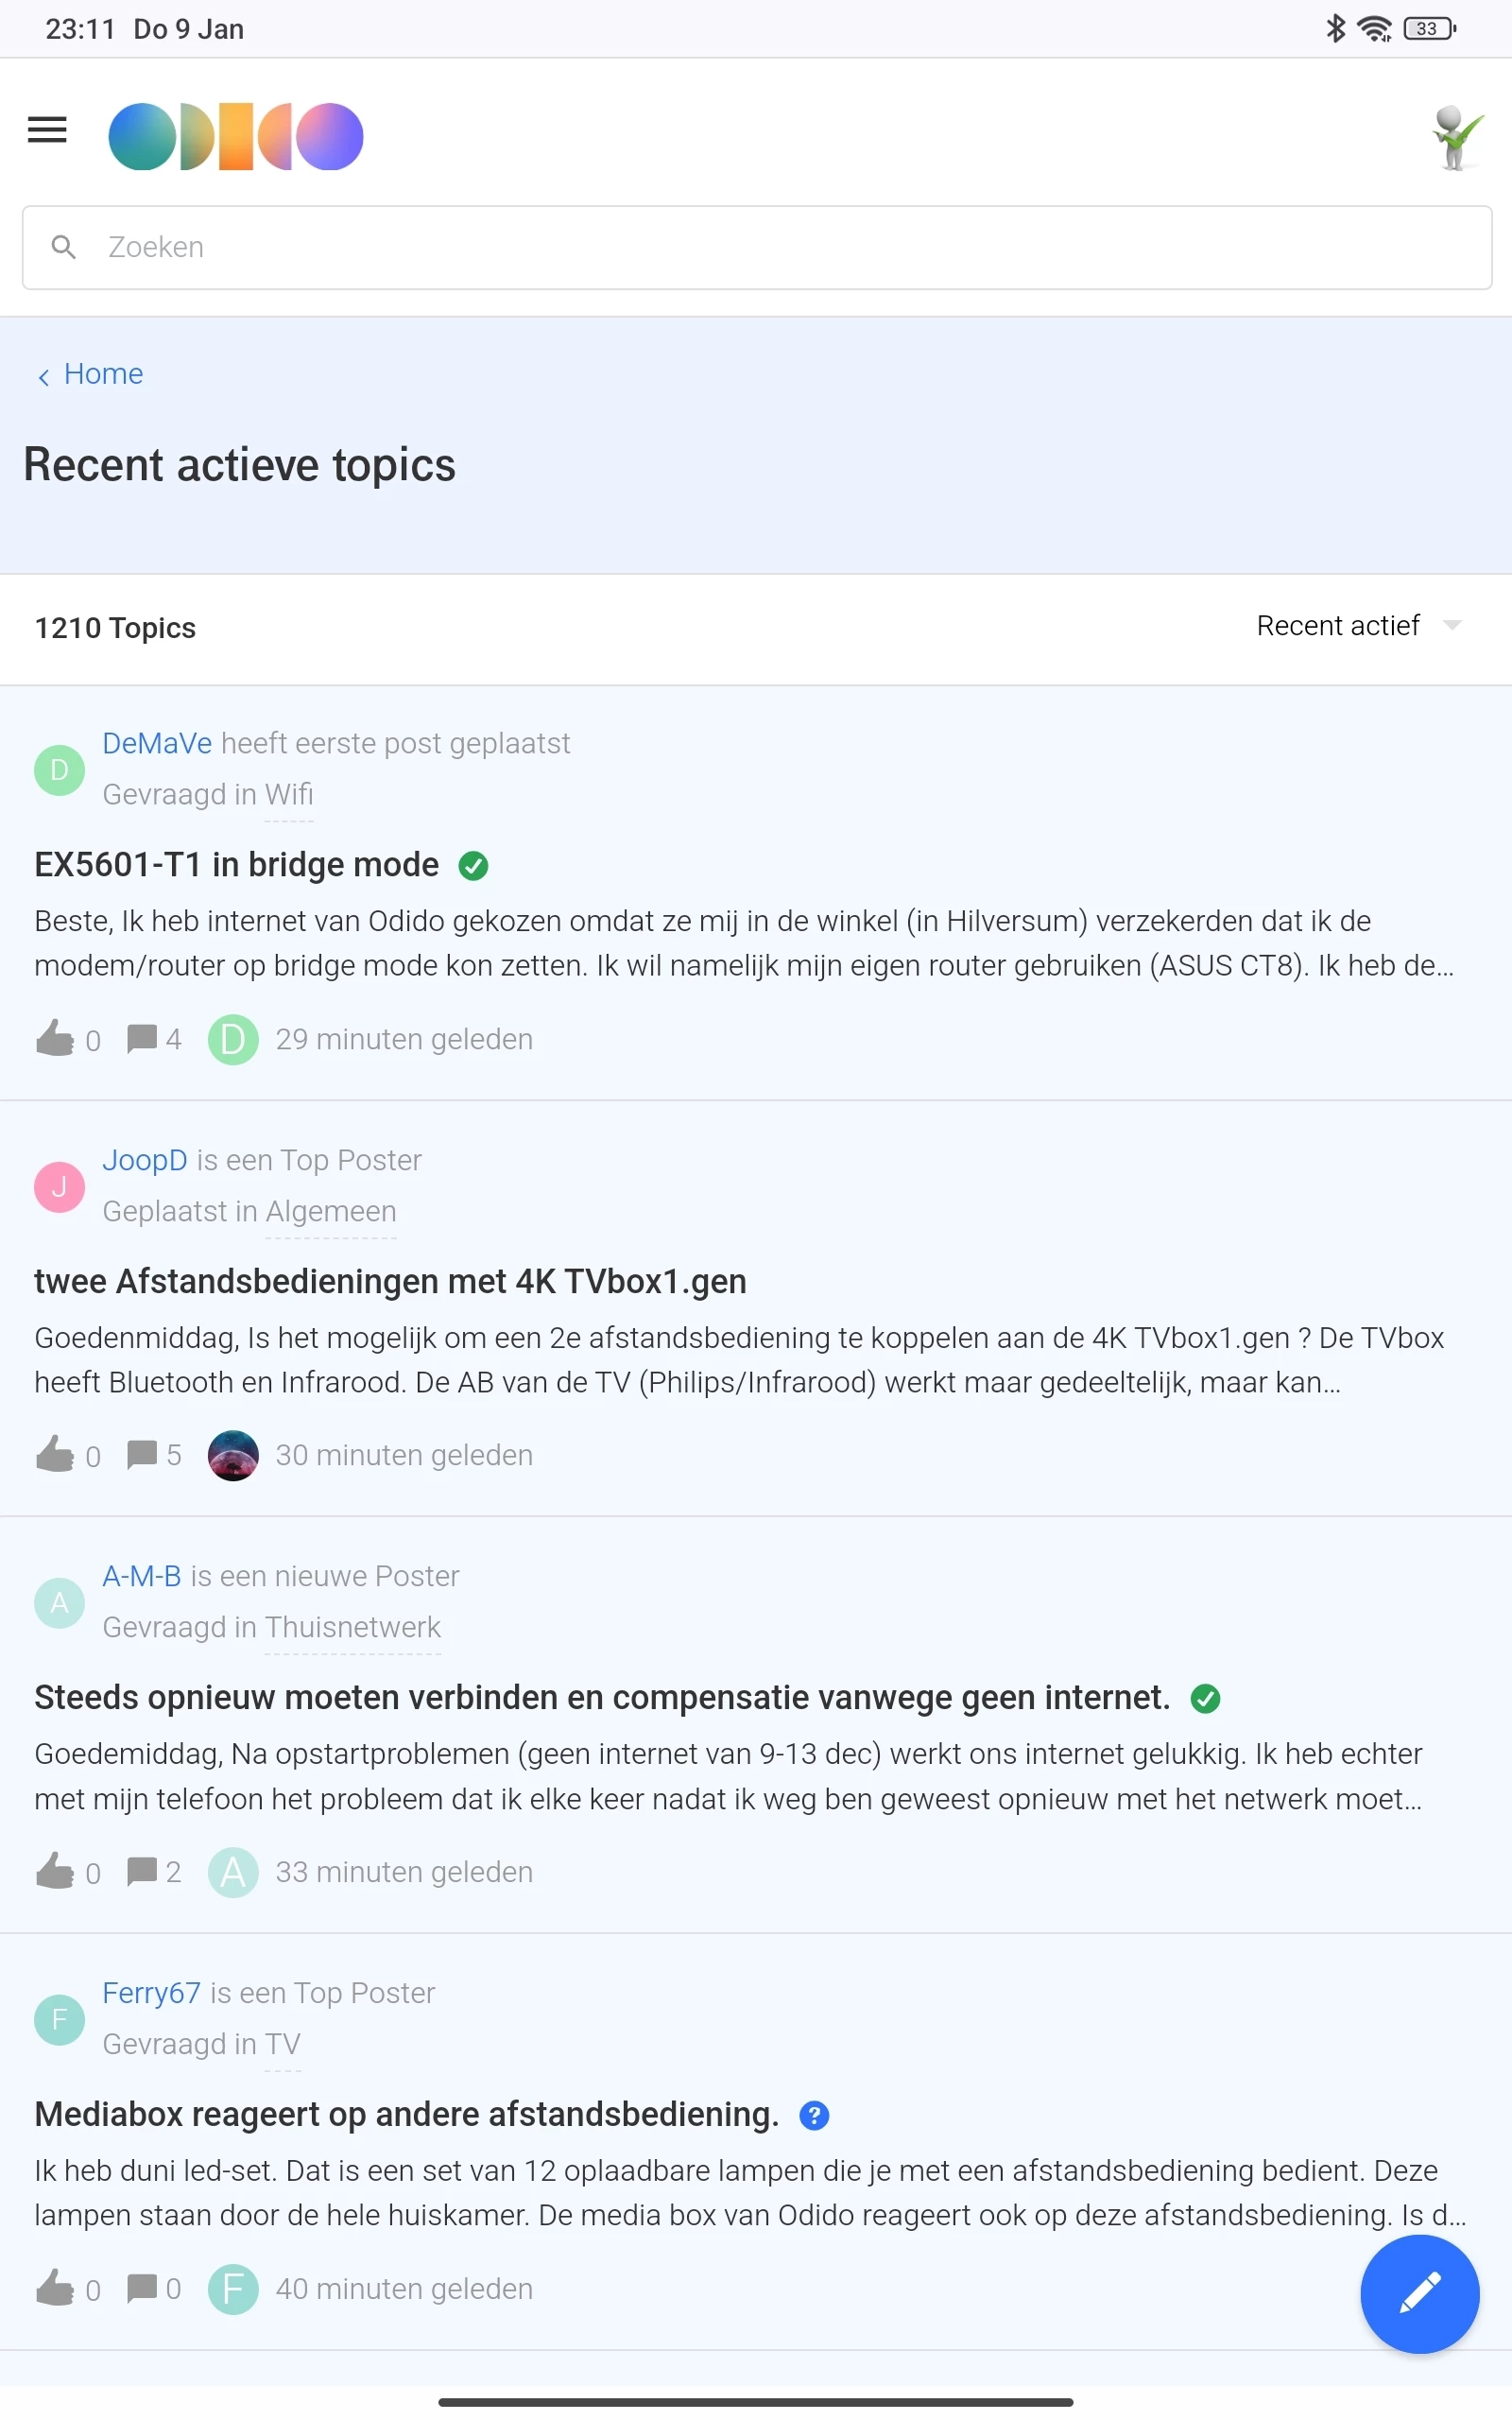Viewport: 1512px width, 2420px height.
Task: Click the comment bubble on Afstandsbedieningen topic
Action: click(x=142, y=1454)
